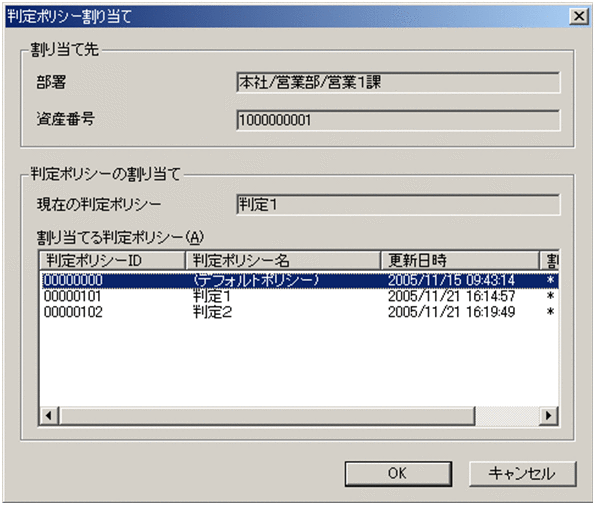The image size is (596, 507).
Task: Click the 現在の判定ポリシー field showing 判定1
Action: [398, 205]
